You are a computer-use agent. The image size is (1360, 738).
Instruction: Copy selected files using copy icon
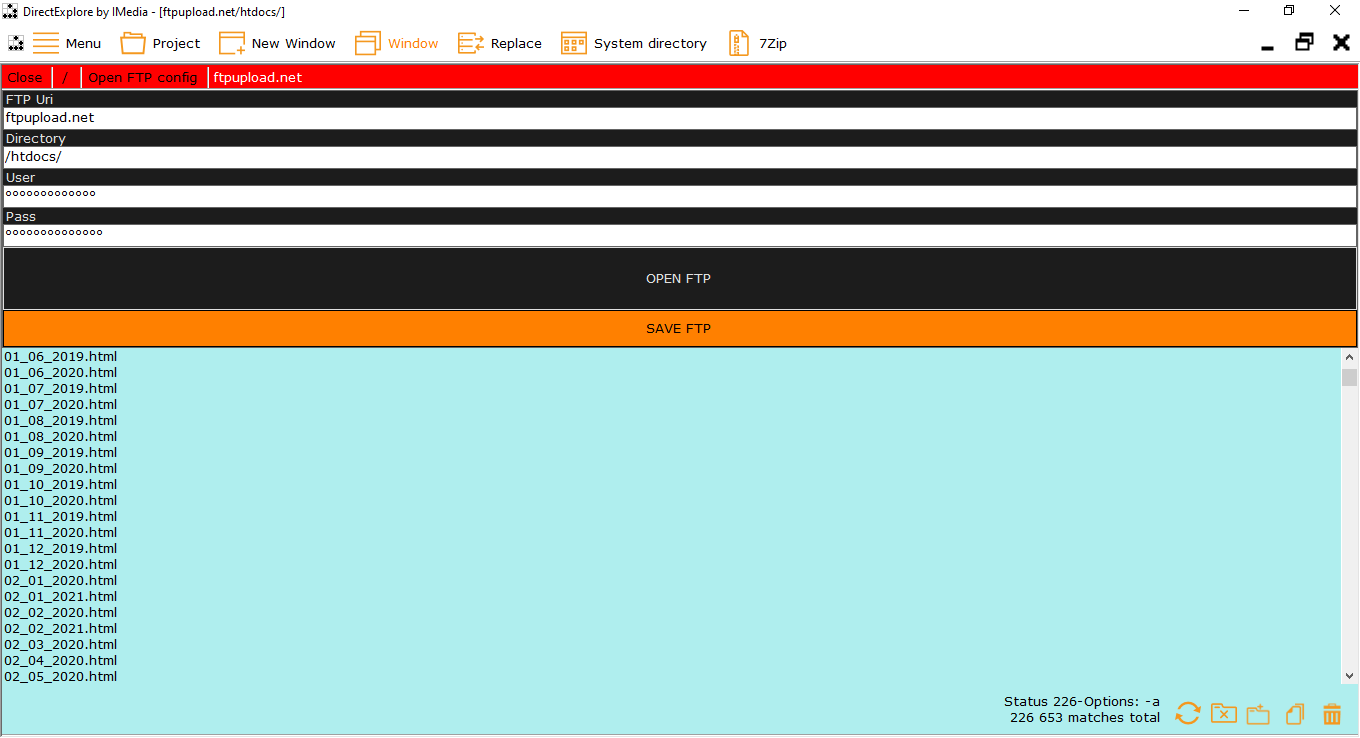pyautogui.click(x=1295, y=714)
